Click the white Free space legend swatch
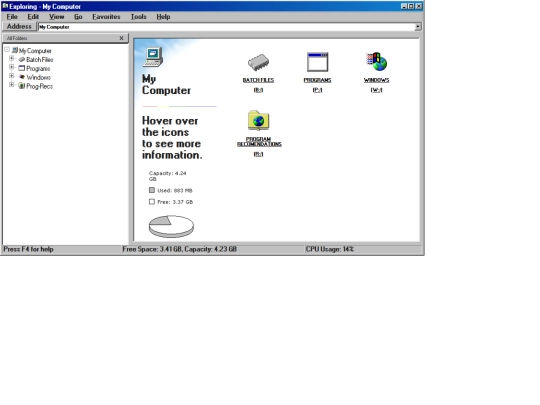Viewport: 540px width, 405px height. point(152,201)
